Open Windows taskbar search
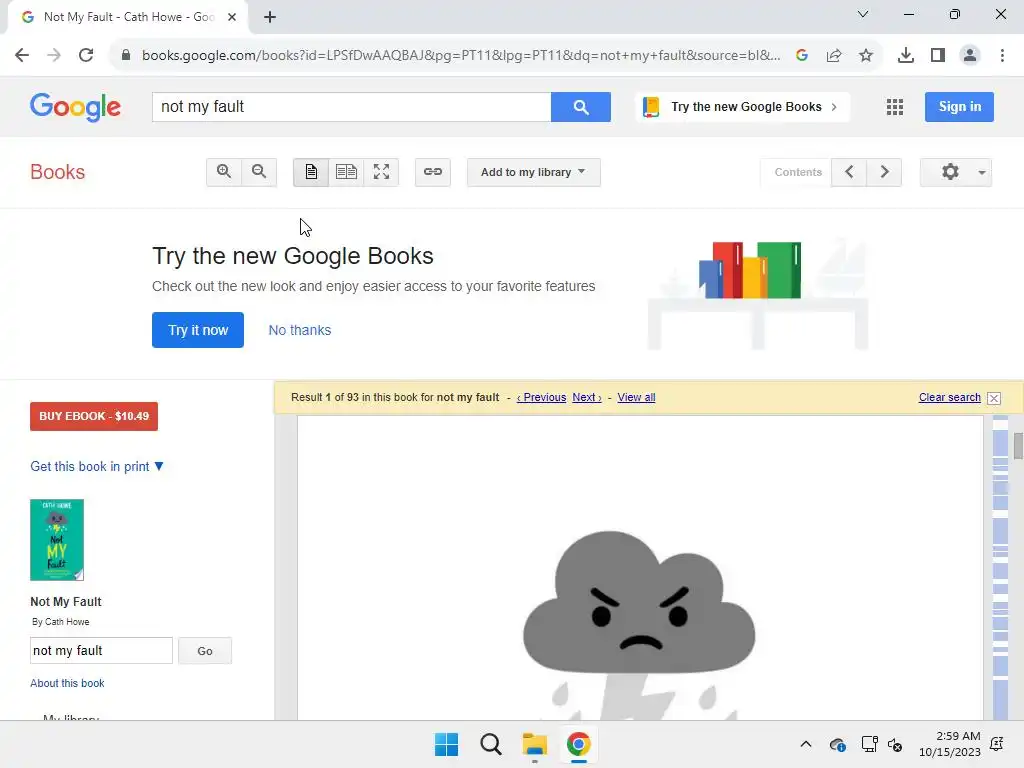This screenshot has width=1024, height=768. tap(490, 744)
